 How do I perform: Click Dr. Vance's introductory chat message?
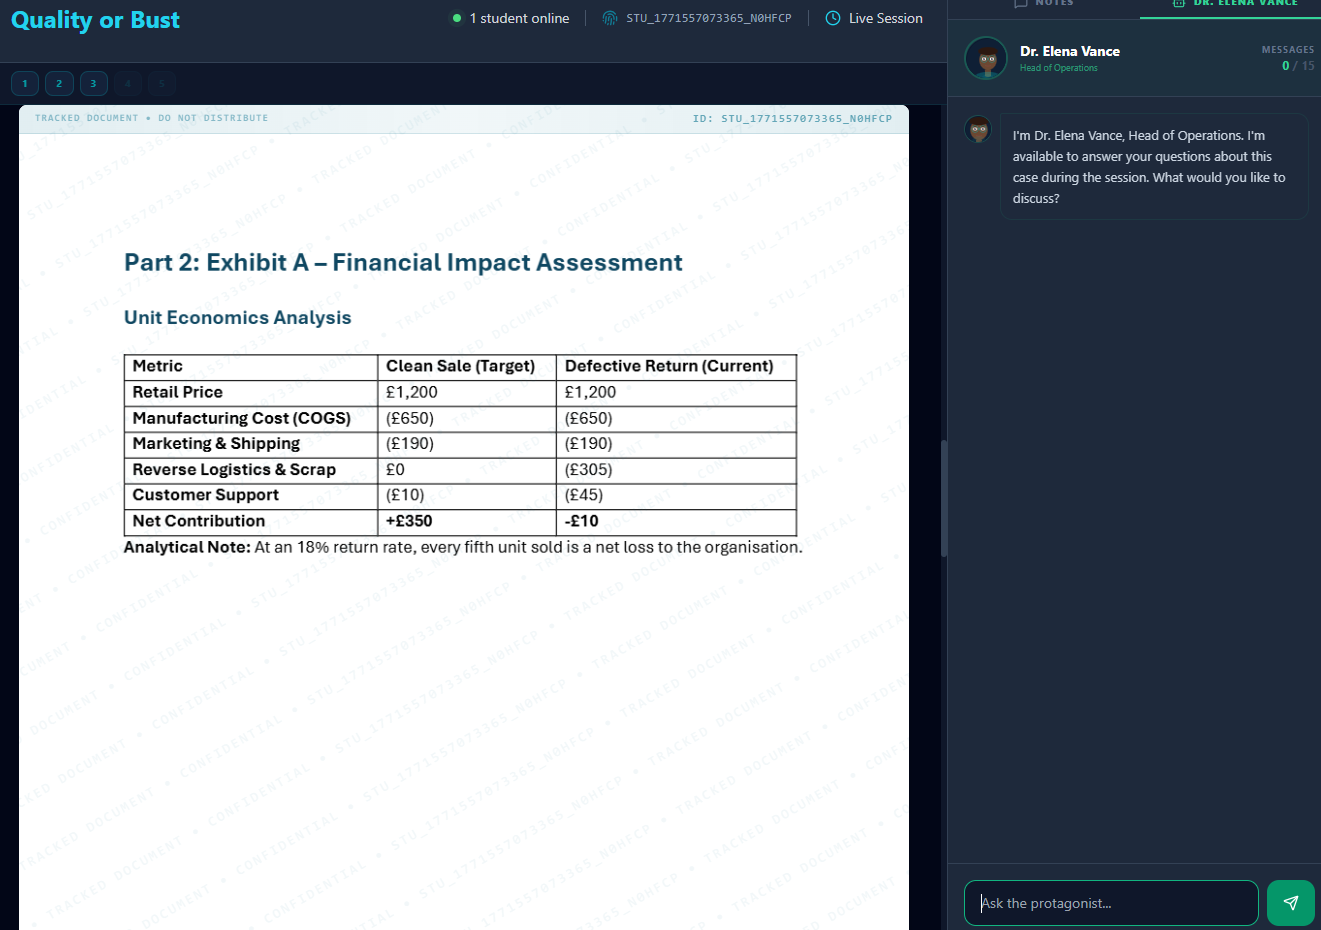(x=1154, y=167)
